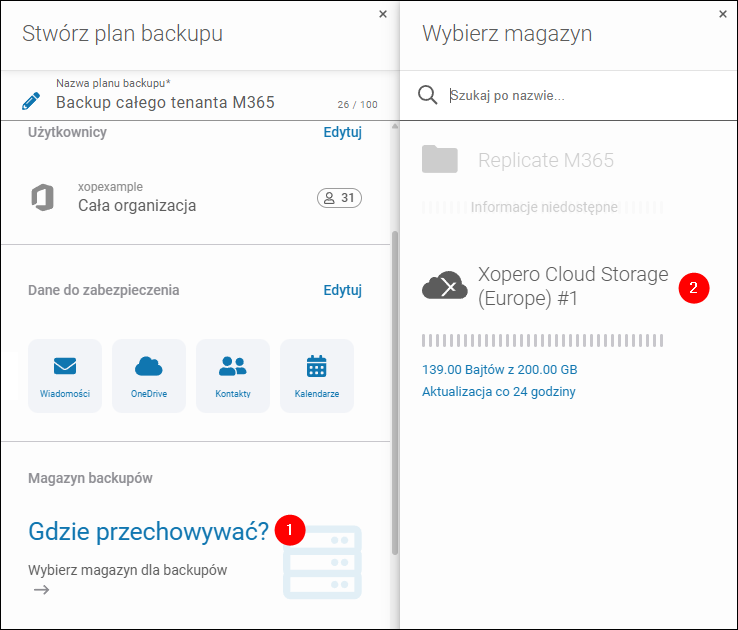Image resolution: width=738 pixels, height=630 pixels.
Task: Click the Office organization icon for xopexample
Action: (x=42, y=198)
